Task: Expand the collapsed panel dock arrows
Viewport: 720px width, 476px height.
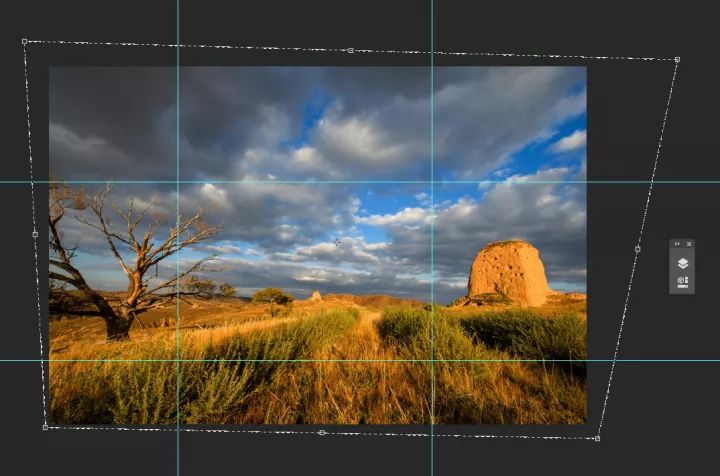Action: [676, 244]
